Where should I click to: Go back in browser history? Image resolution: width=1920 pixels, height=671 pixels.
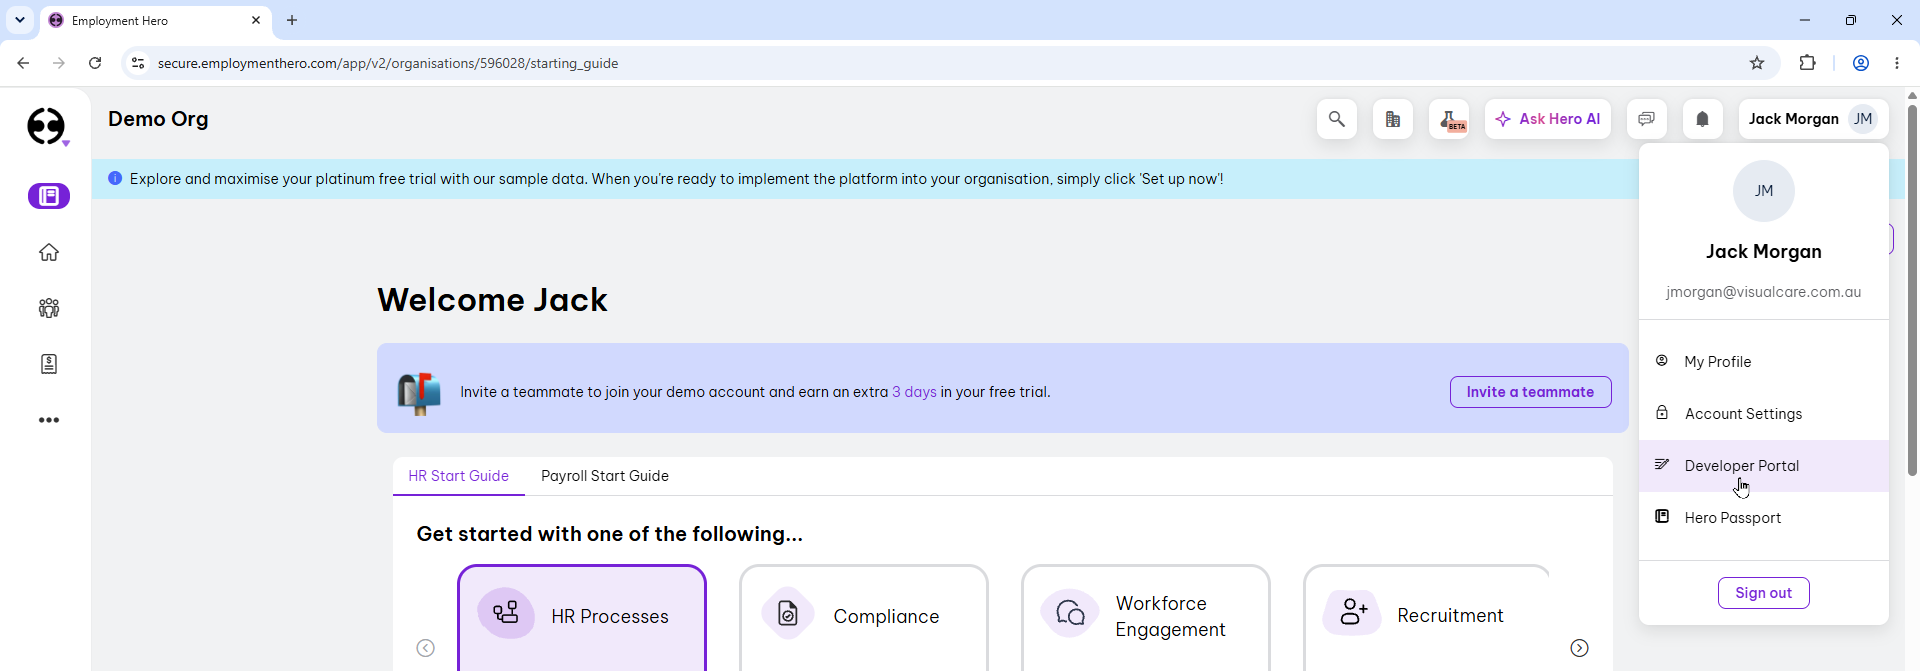[x=23, y=63]
